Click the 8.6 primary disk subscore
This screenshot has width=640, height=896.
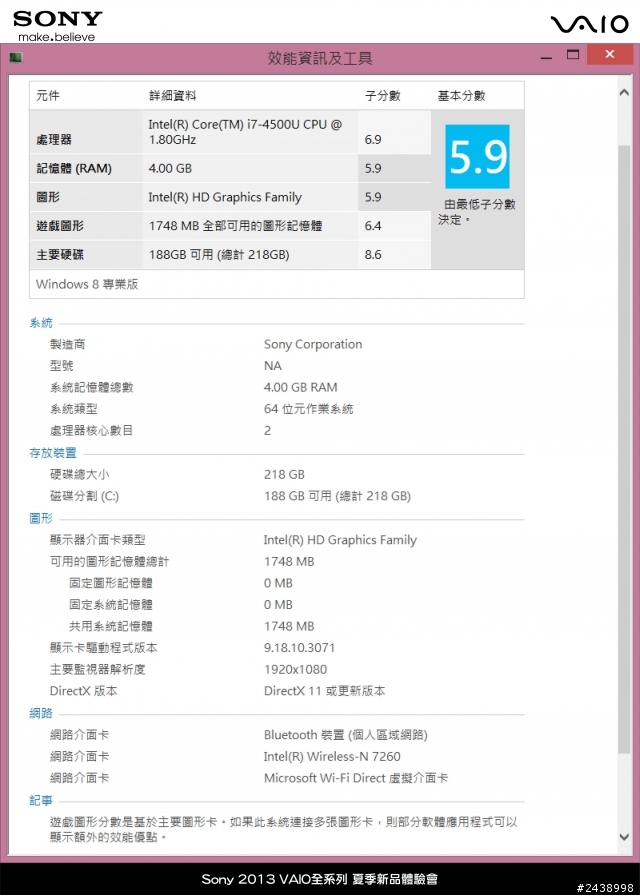tap(373, 254)
